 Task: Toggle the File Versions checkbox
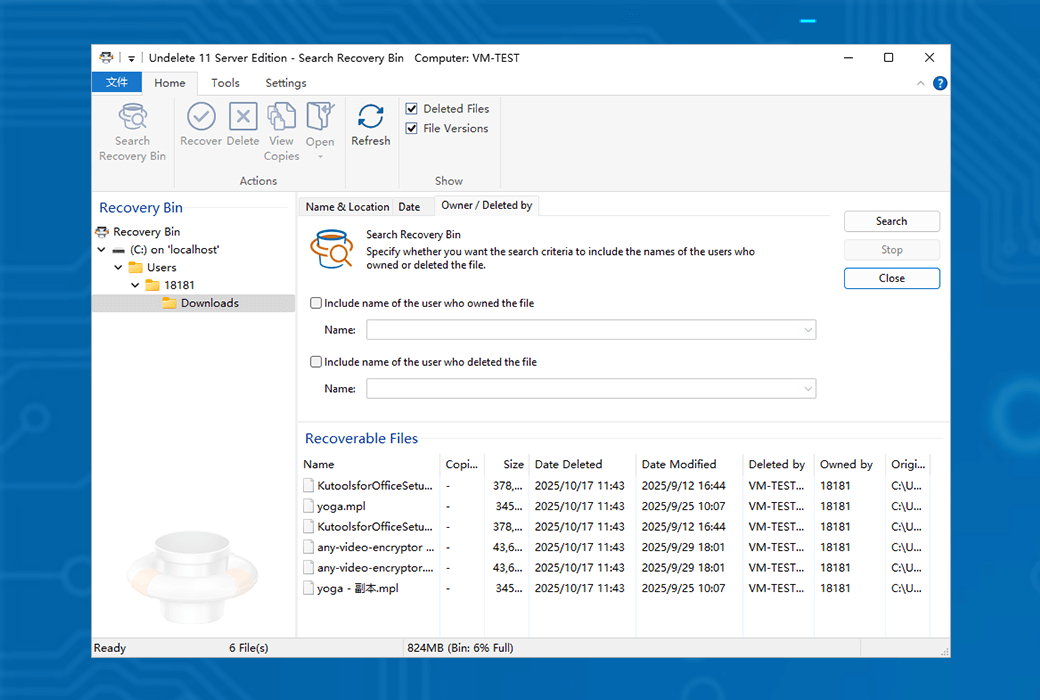(412, 129)
